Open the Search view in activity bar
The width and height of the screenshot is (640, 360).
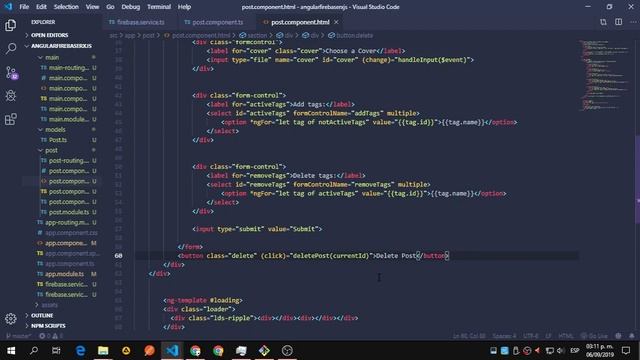[11, 49]
